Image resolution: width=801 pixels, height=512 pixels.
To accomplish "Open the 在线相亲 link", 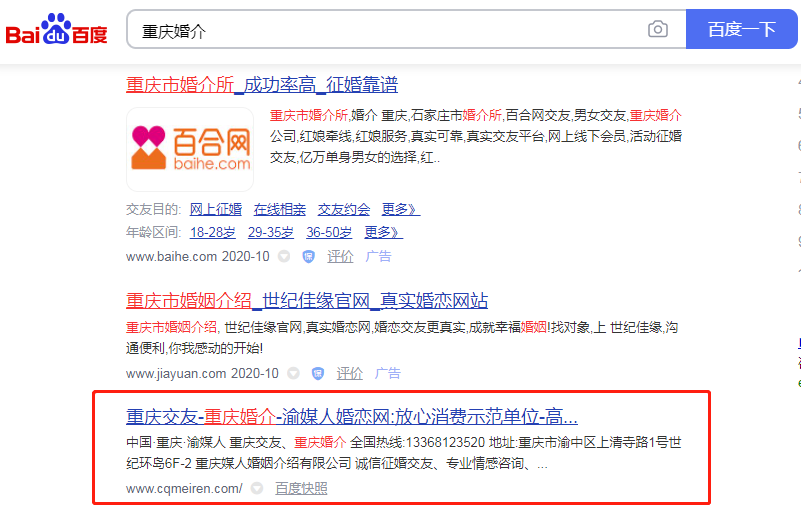I will 279,210.
